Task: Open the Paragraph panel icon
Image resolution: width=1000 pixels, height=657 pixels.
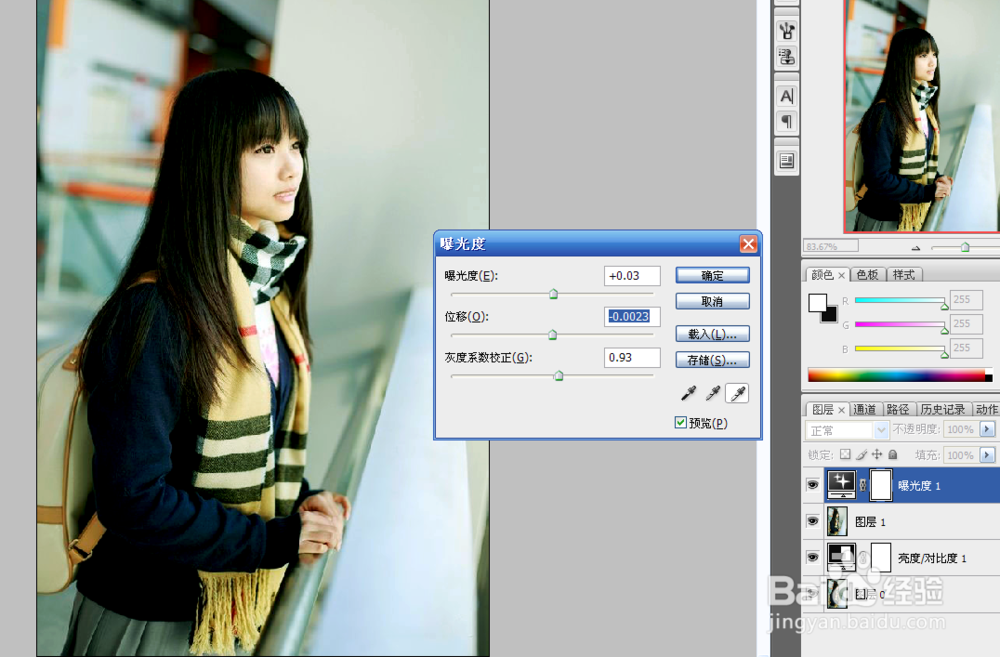Action: (786, 121)
